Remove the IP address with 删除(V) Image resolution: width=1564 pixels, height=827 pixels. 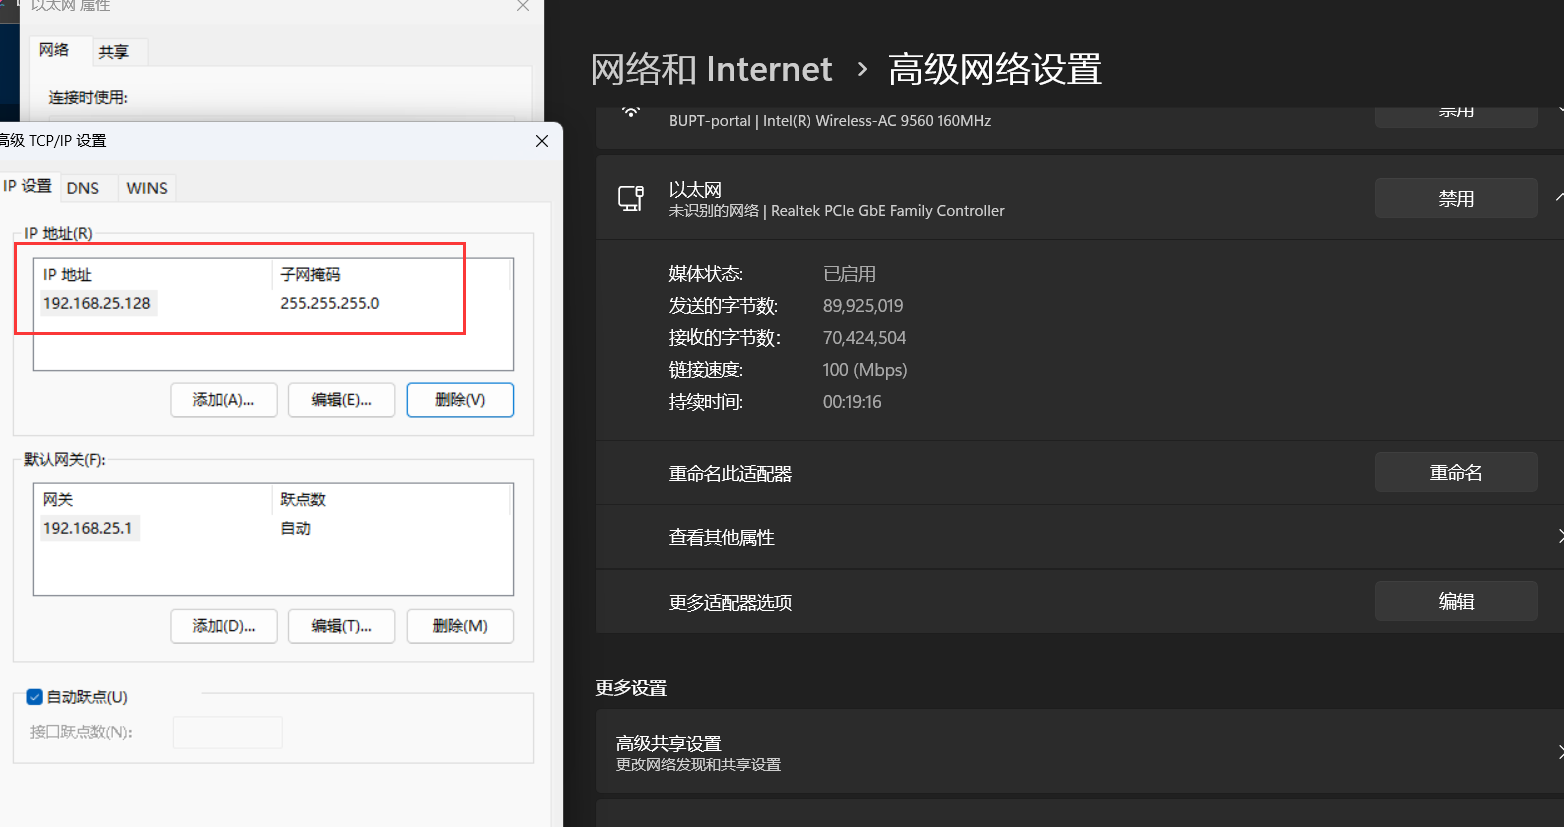tap(460, 400)
